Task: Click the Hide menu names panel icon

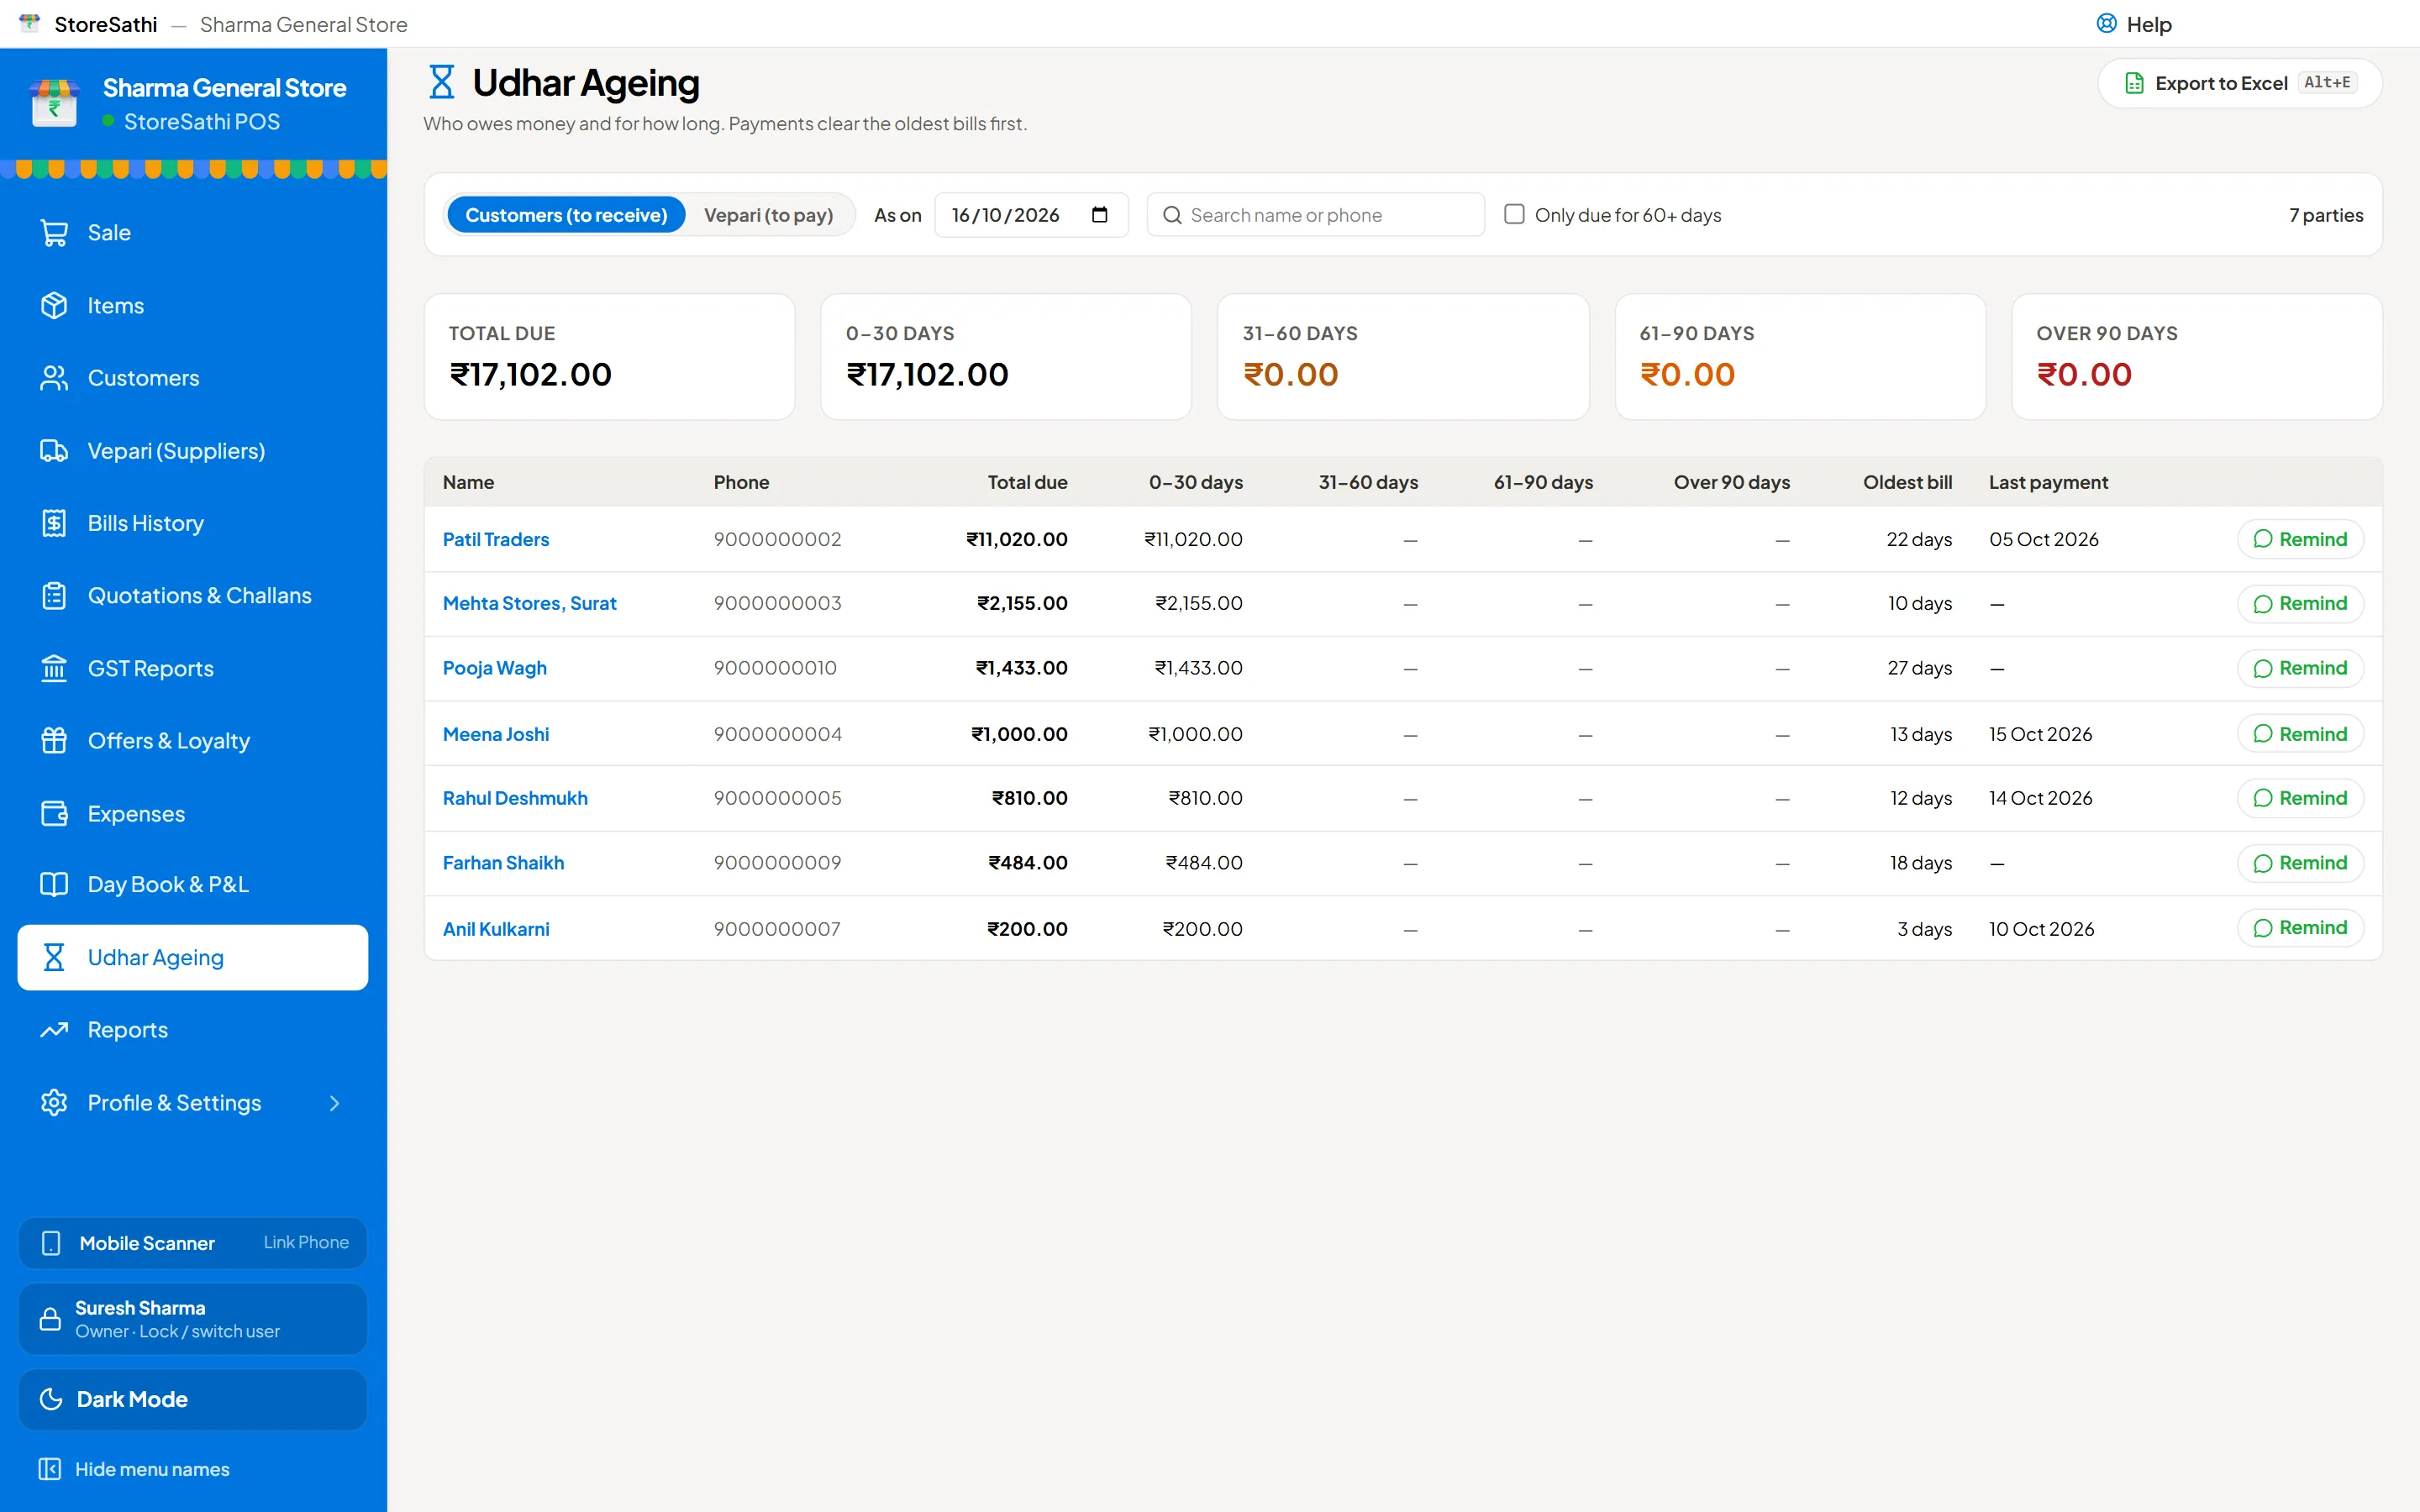Action: 49,1469
